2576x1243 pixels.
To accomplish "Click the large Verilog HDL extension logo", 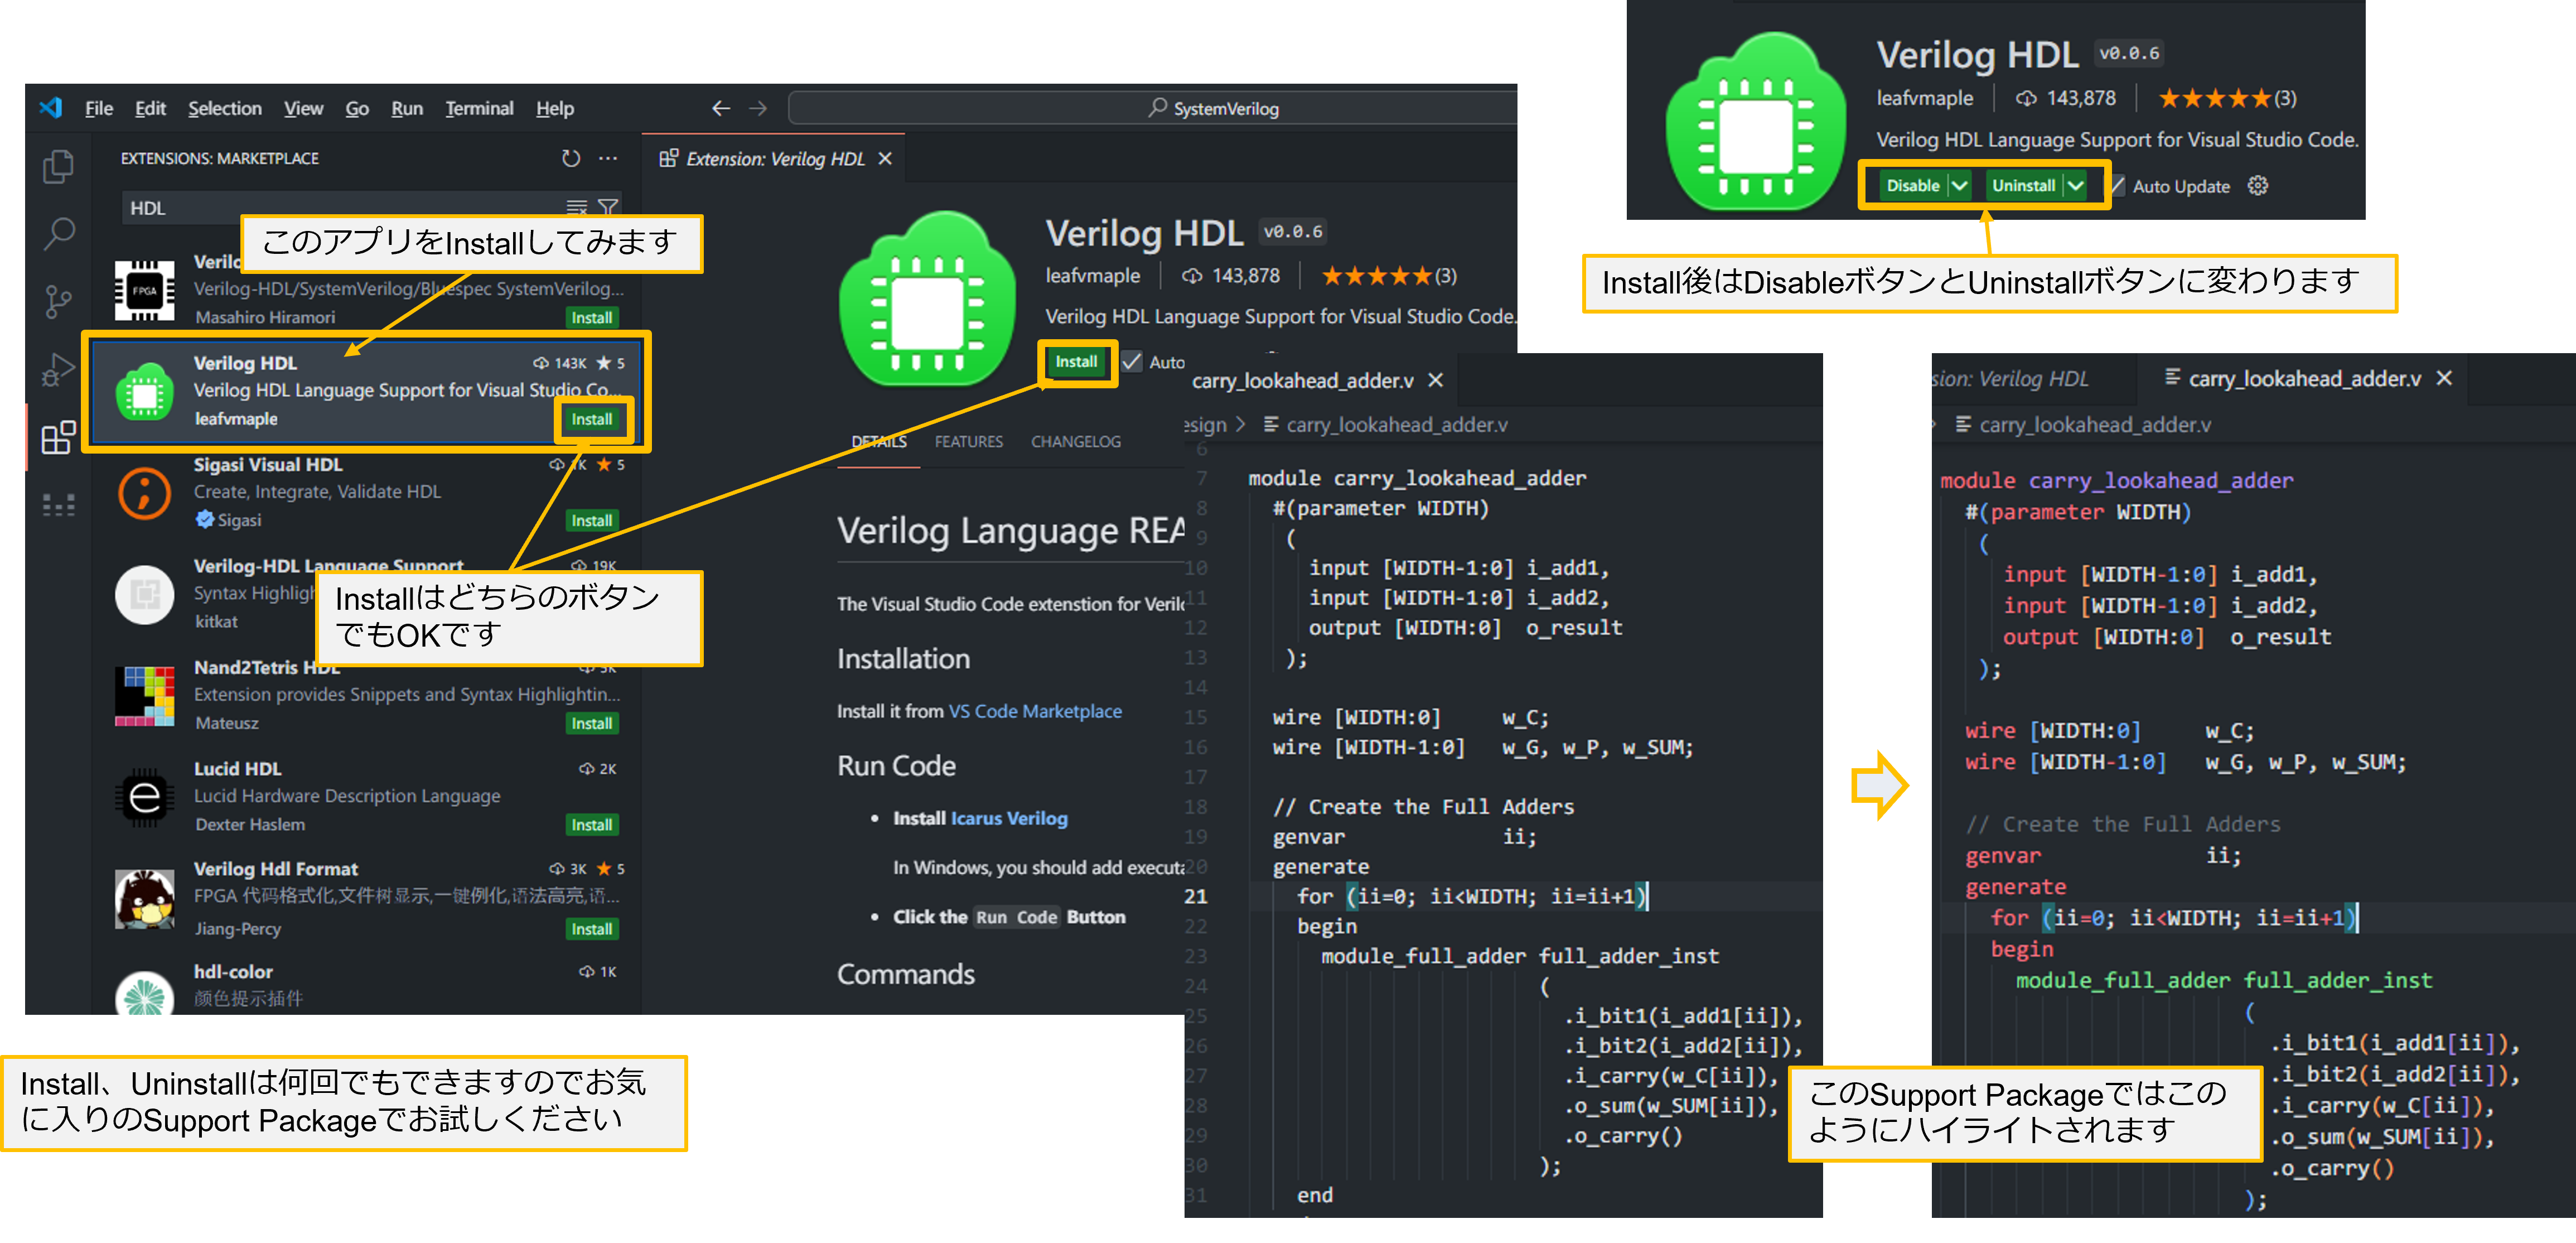I will [x=927, y=298].
